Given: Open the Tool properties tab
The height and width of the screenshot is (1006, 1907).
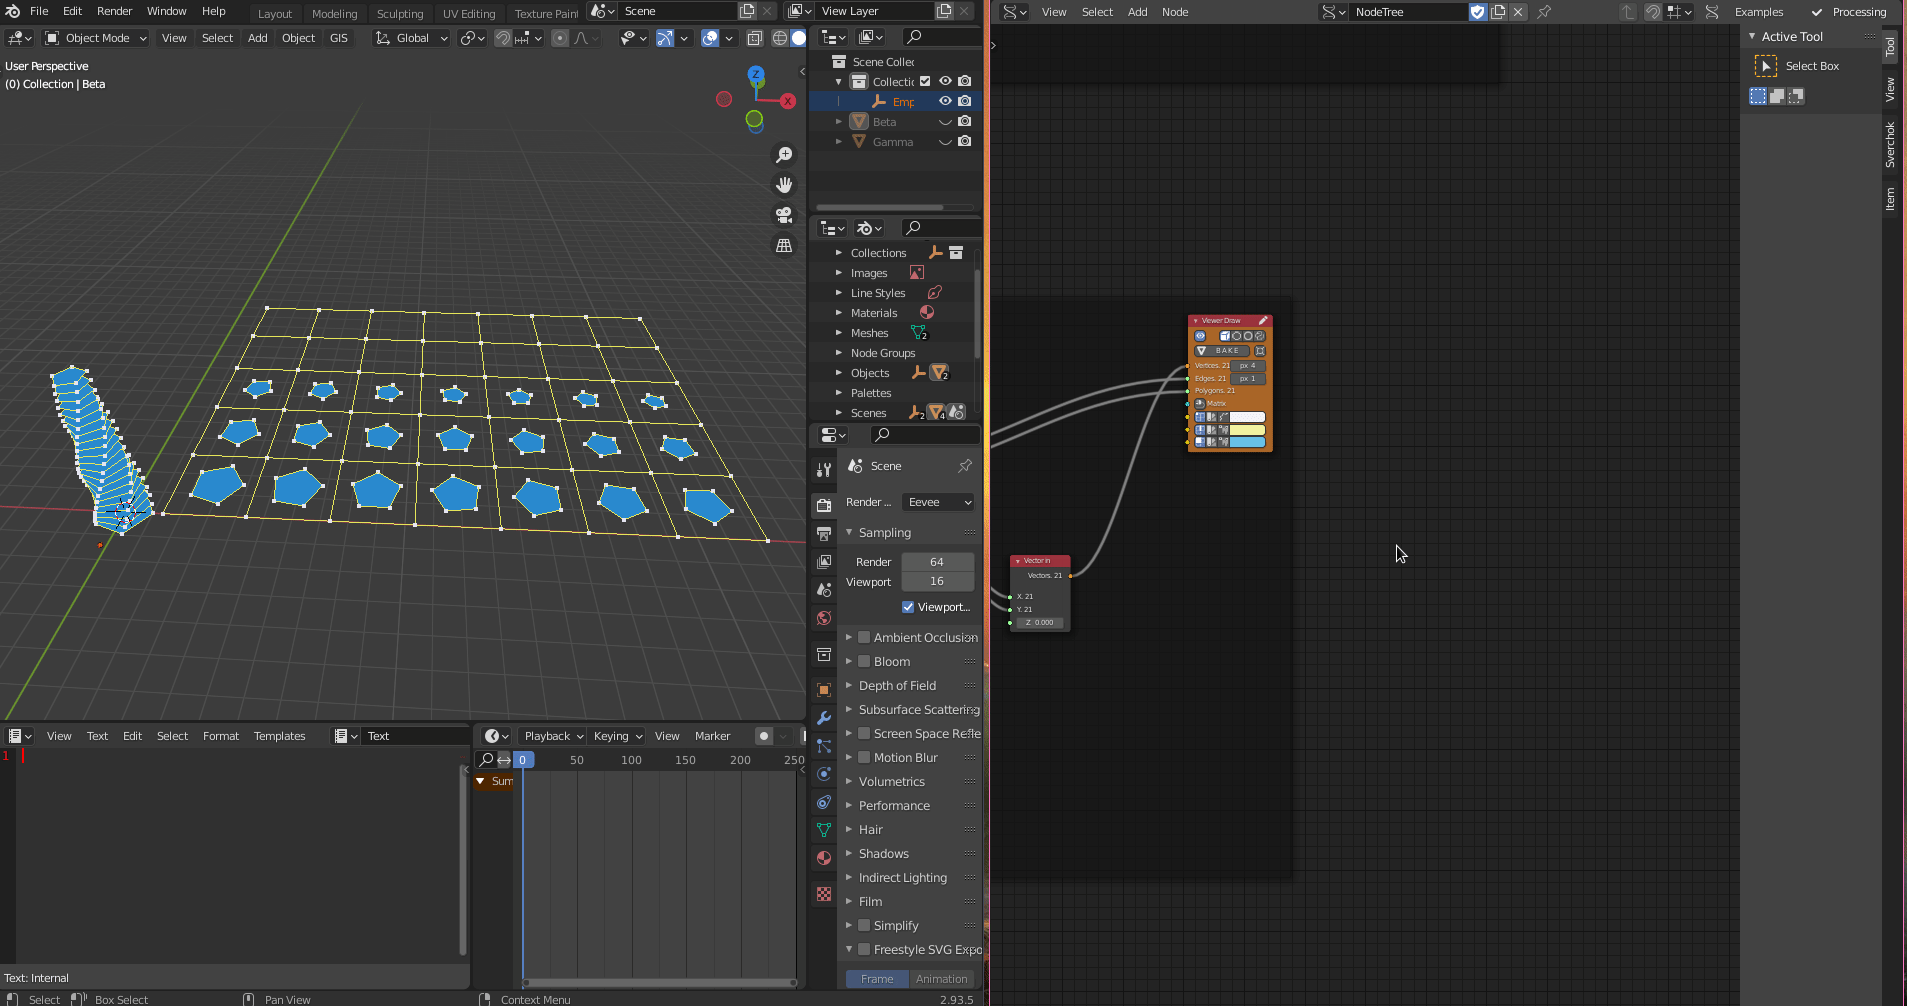Looking at the screenshot, I should click(x=824, y=469).
